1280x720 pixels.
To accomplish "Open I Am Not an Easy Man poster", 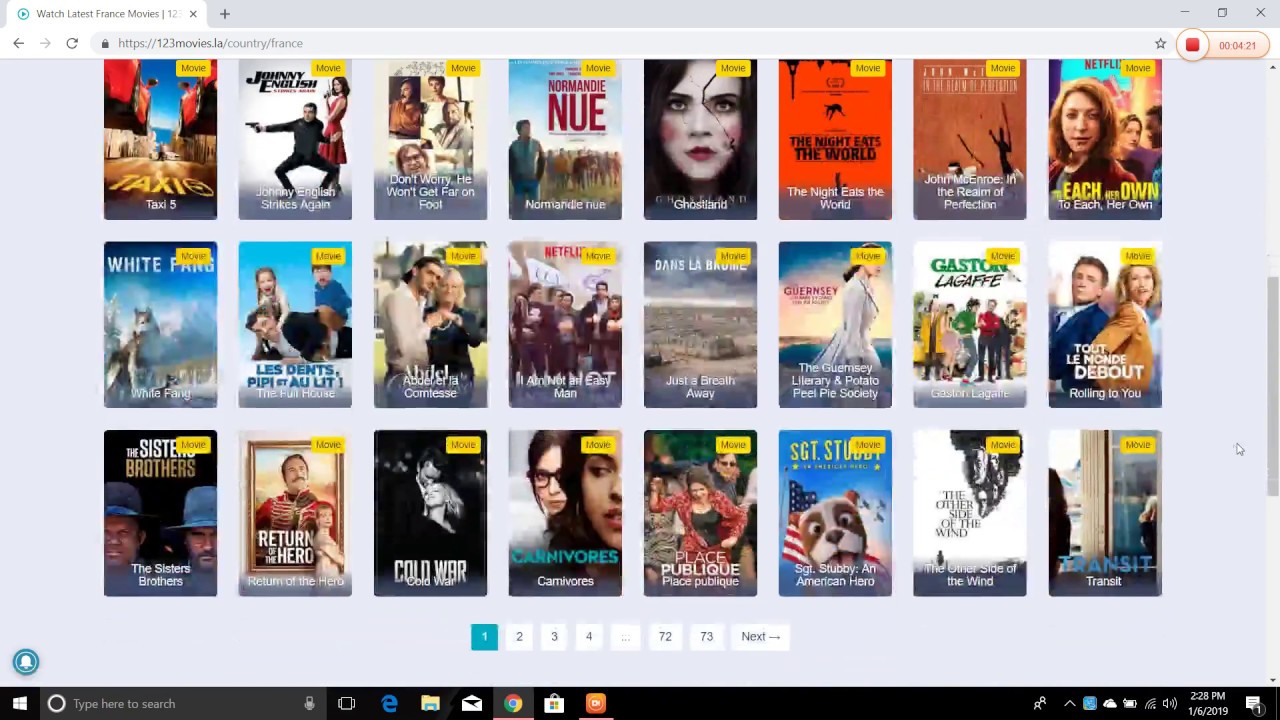I will coord(565,325).
